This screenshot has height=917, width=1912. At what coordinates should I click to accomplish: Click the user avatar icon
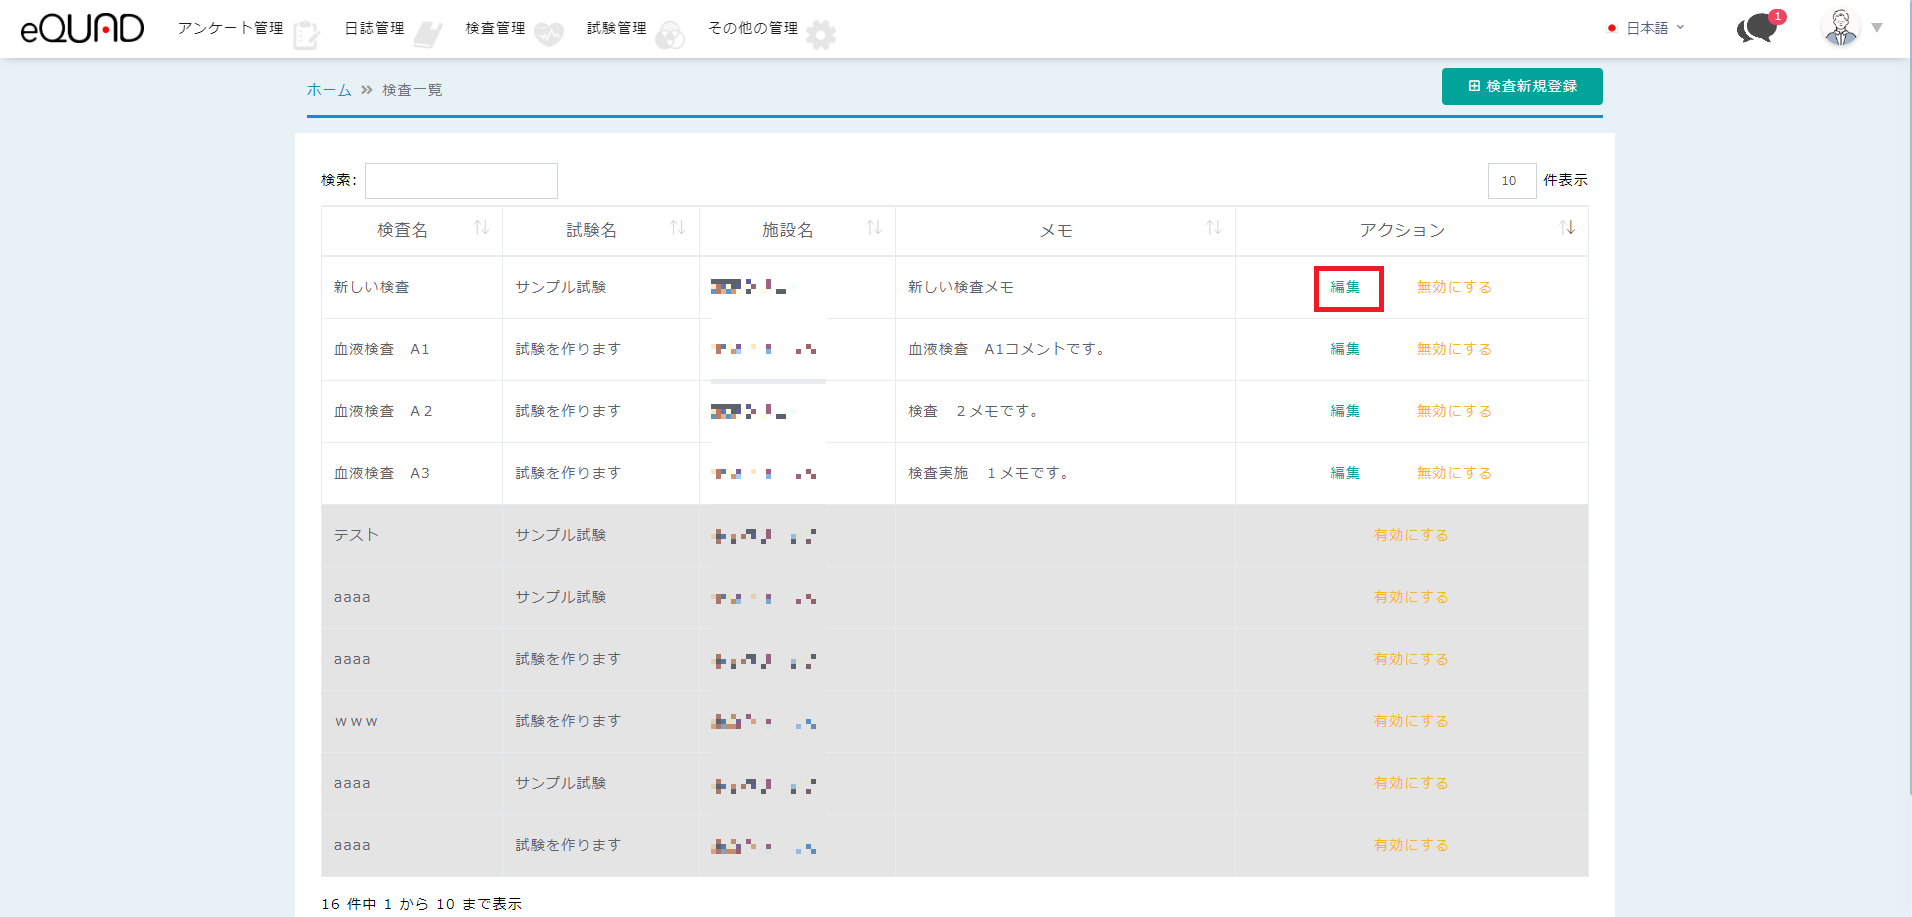(1840, 28)
